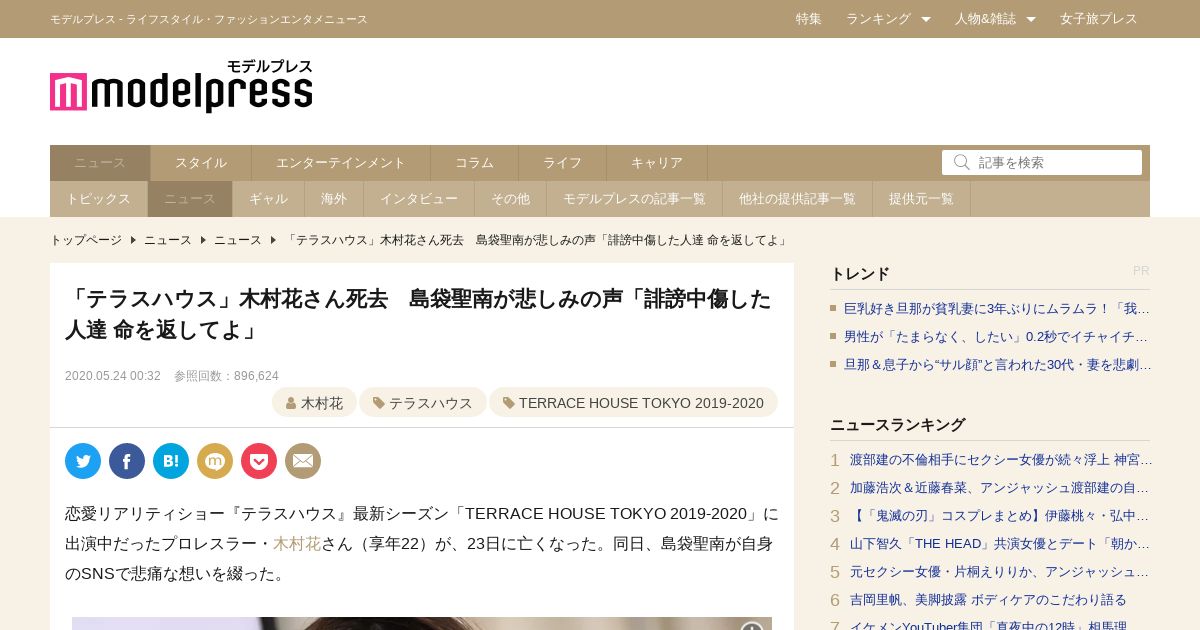The width and height of the screenshot is (1200, 630).
Task: Click the date 2020.05.24 00:32
Action: point(113,376)
